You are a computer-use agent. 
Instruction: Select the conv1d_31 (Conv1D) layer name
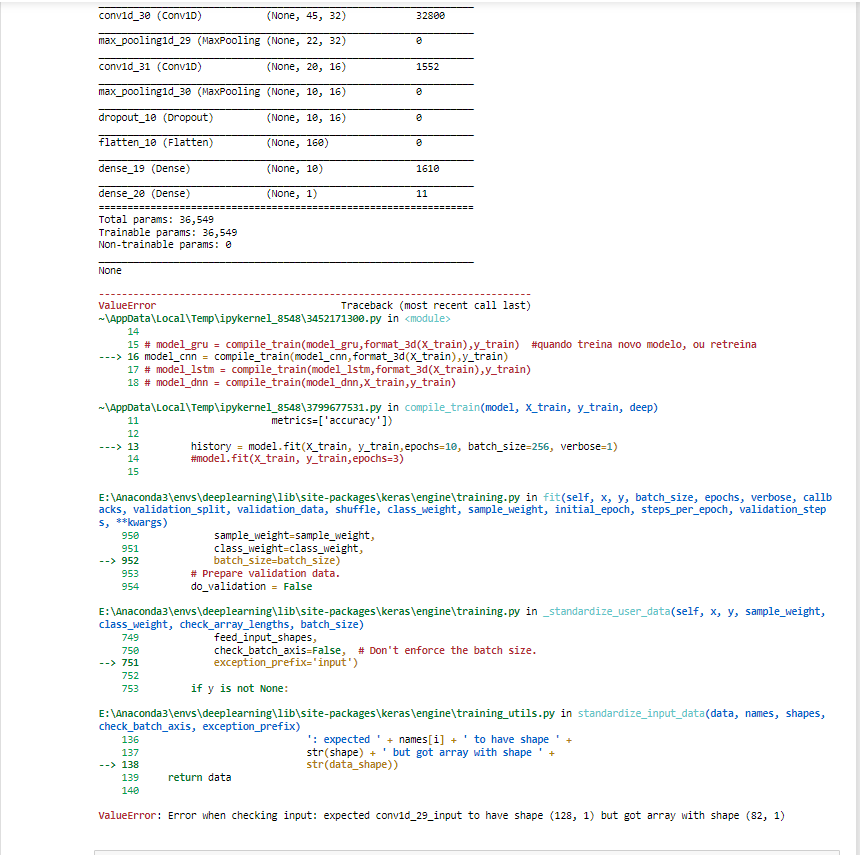click(150, 67)
